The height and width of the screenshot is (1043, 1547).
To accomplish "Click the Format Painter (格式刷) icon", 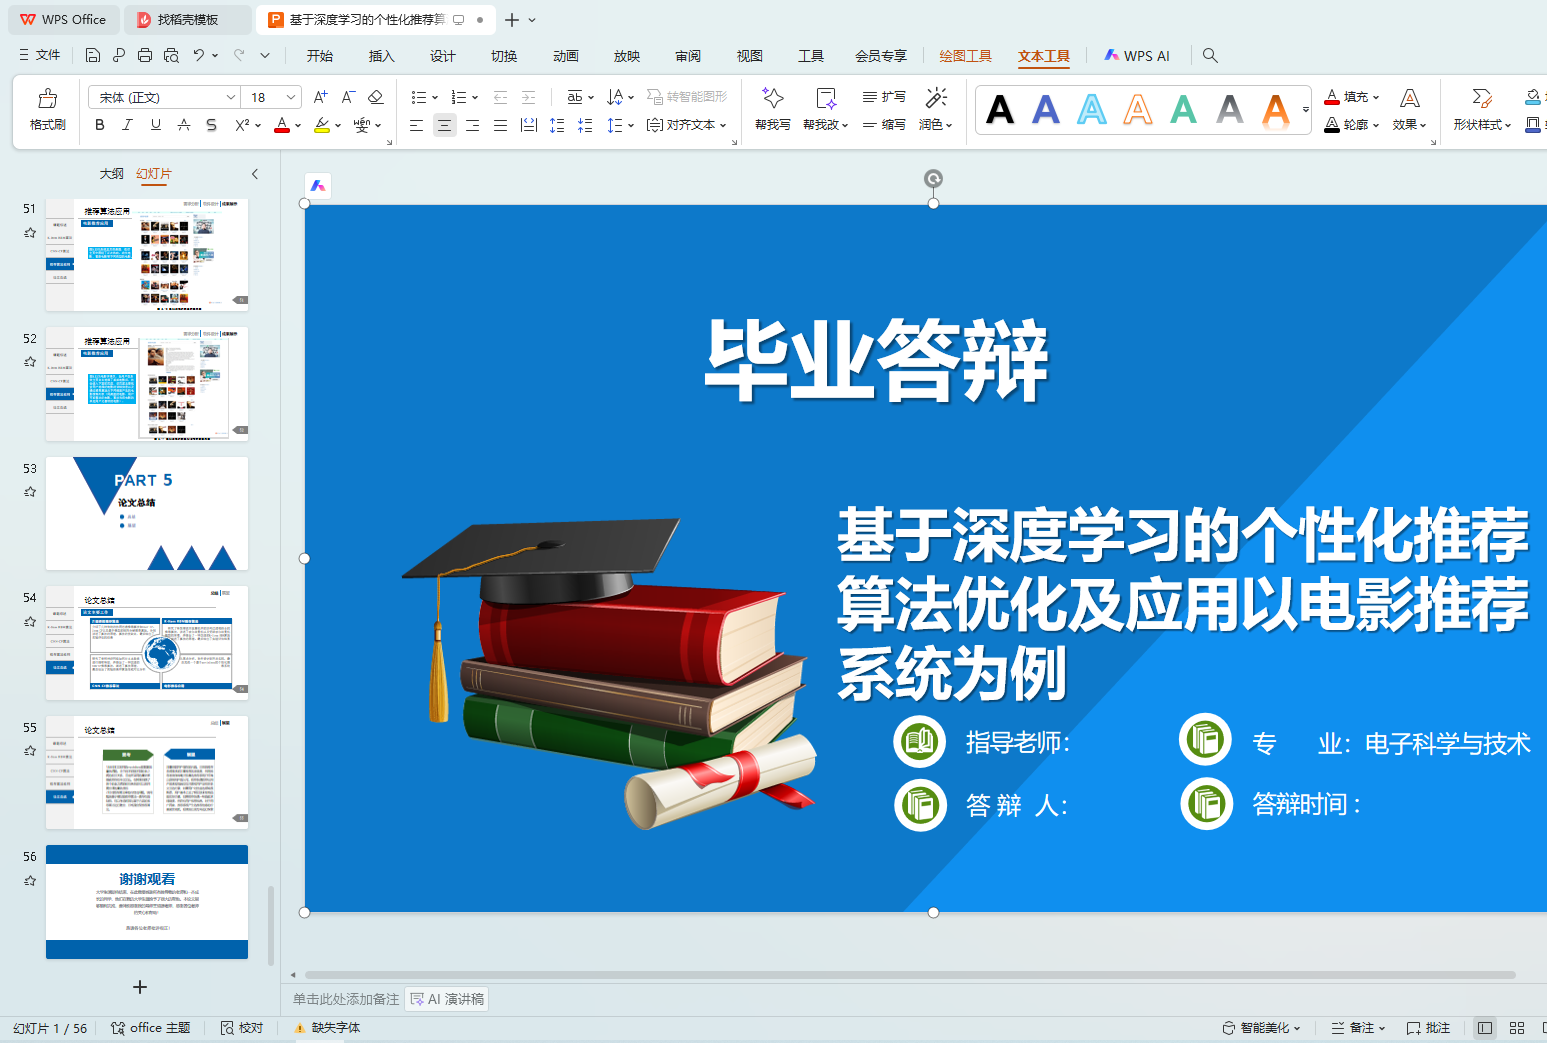I will tap(47, 99).
